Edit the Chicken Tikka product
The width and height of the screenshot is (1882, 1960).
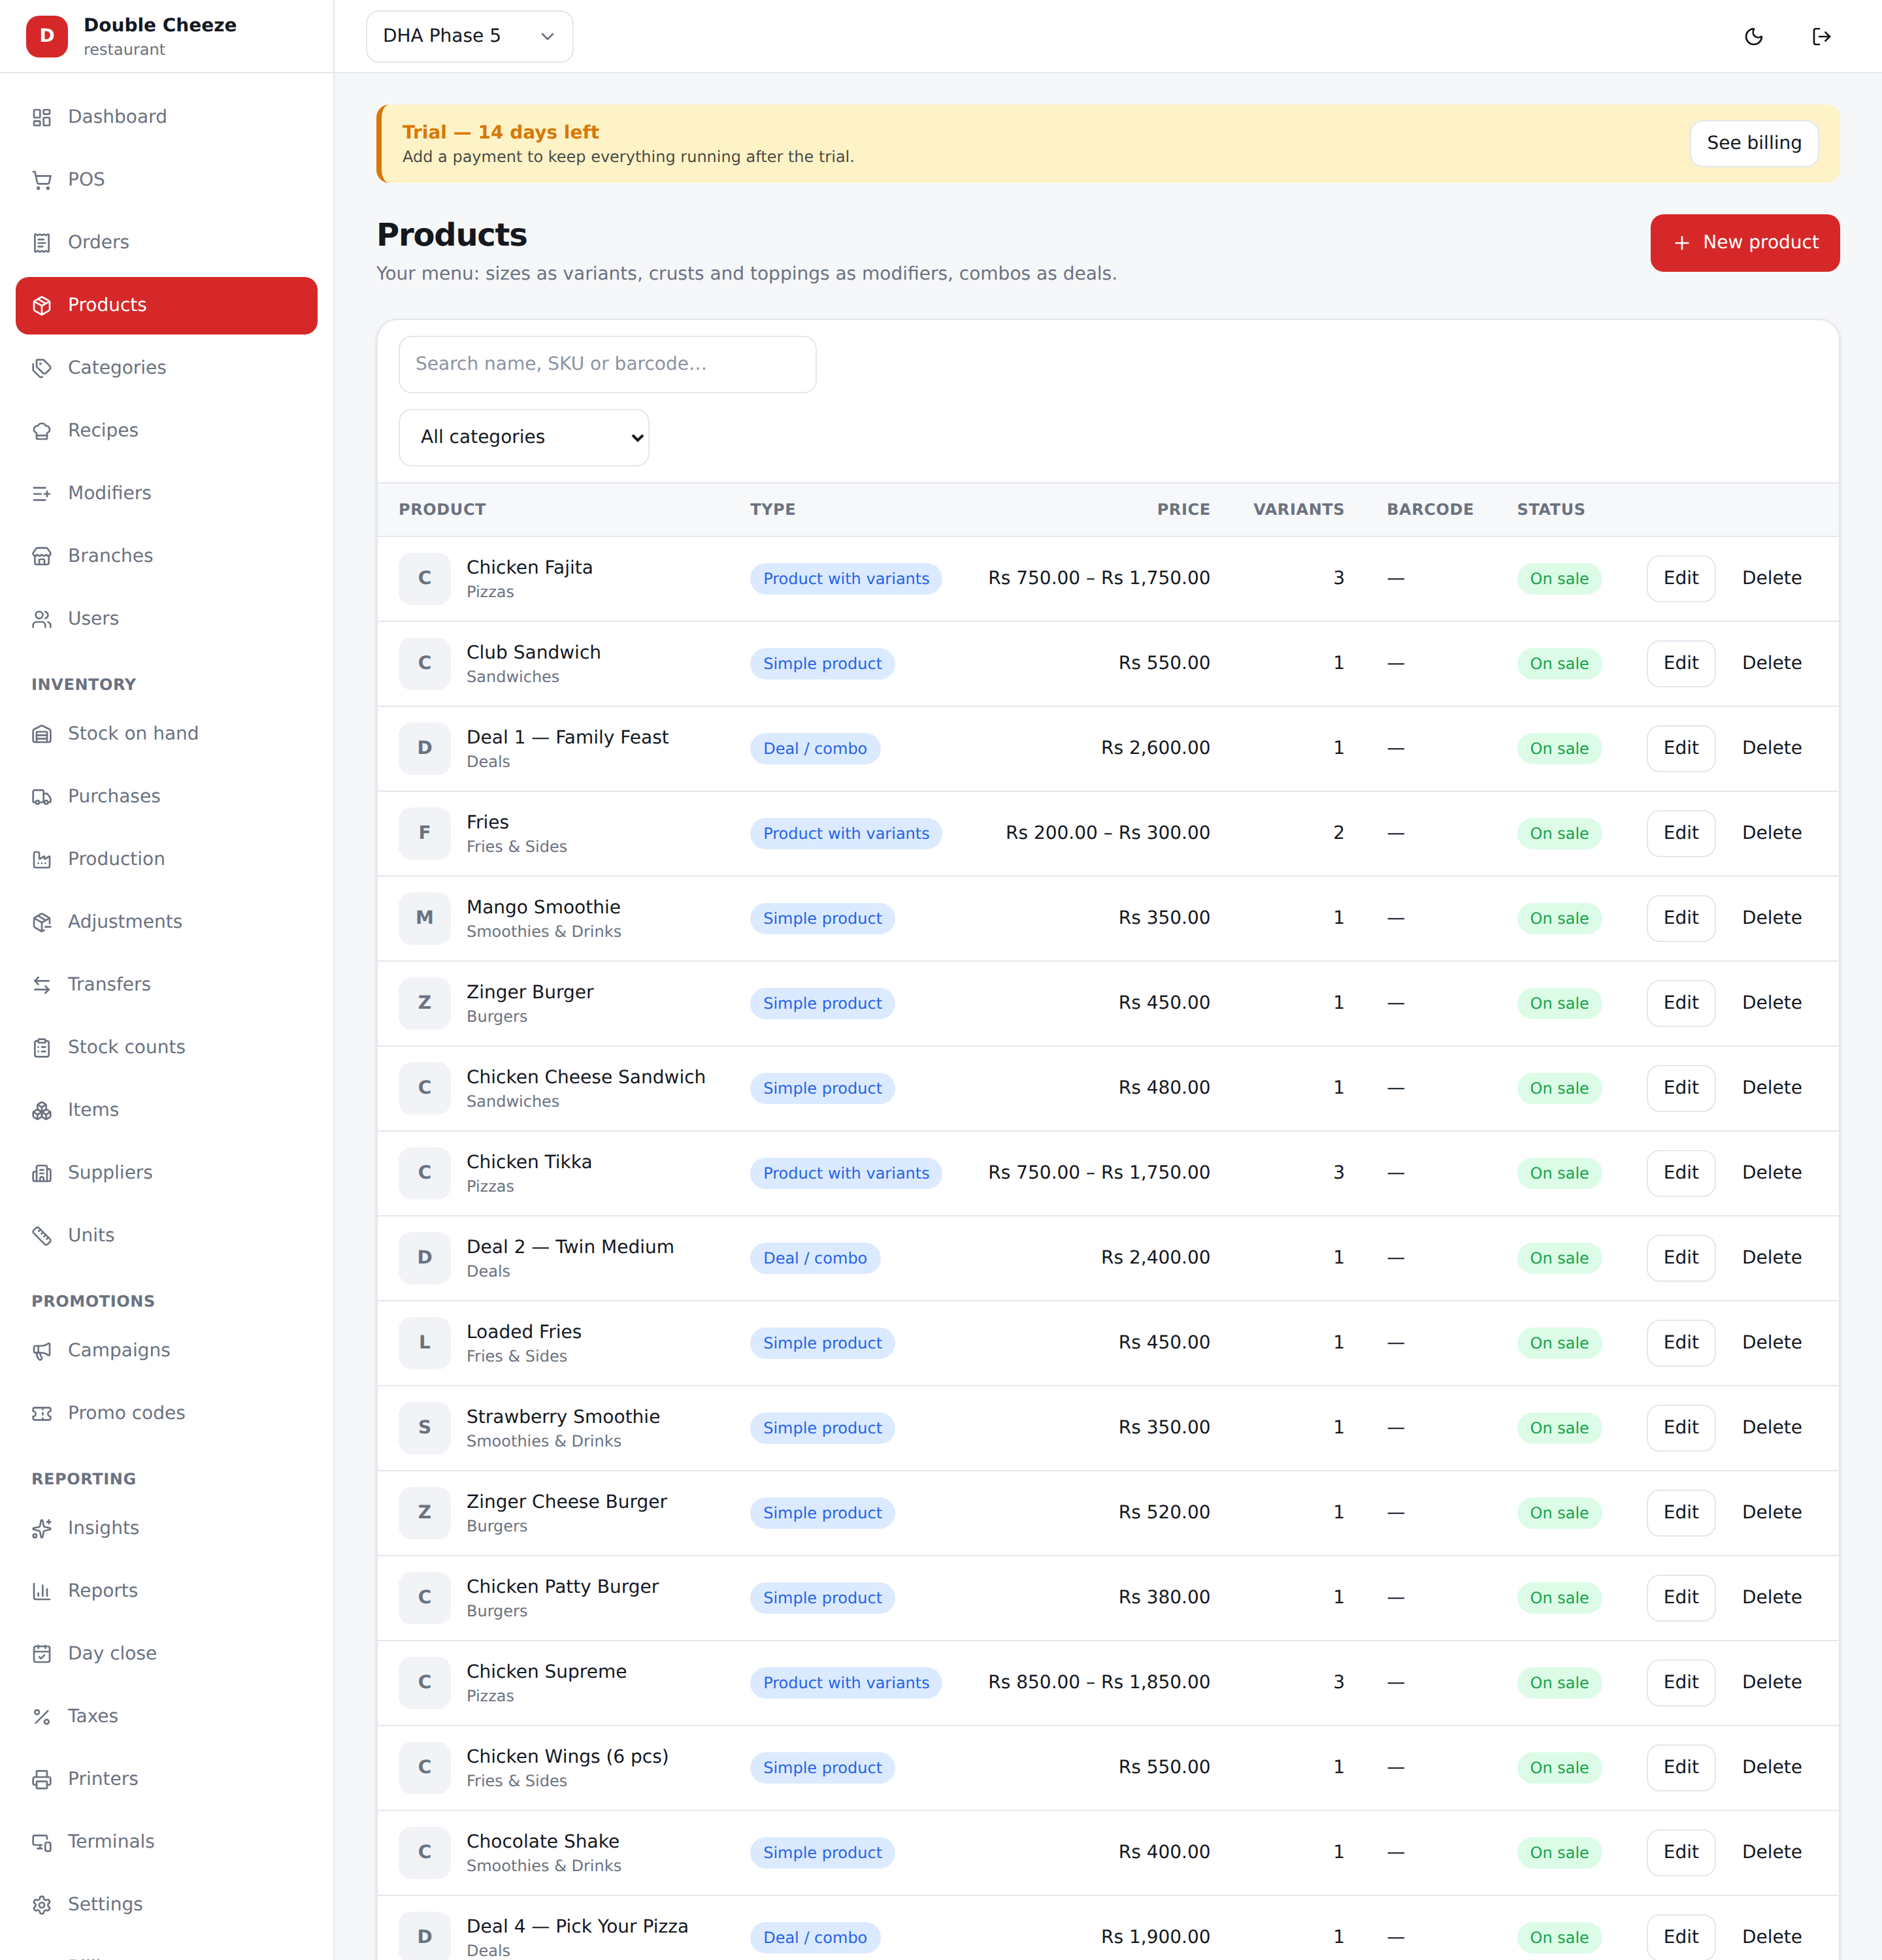(x=1680, y=1173)
